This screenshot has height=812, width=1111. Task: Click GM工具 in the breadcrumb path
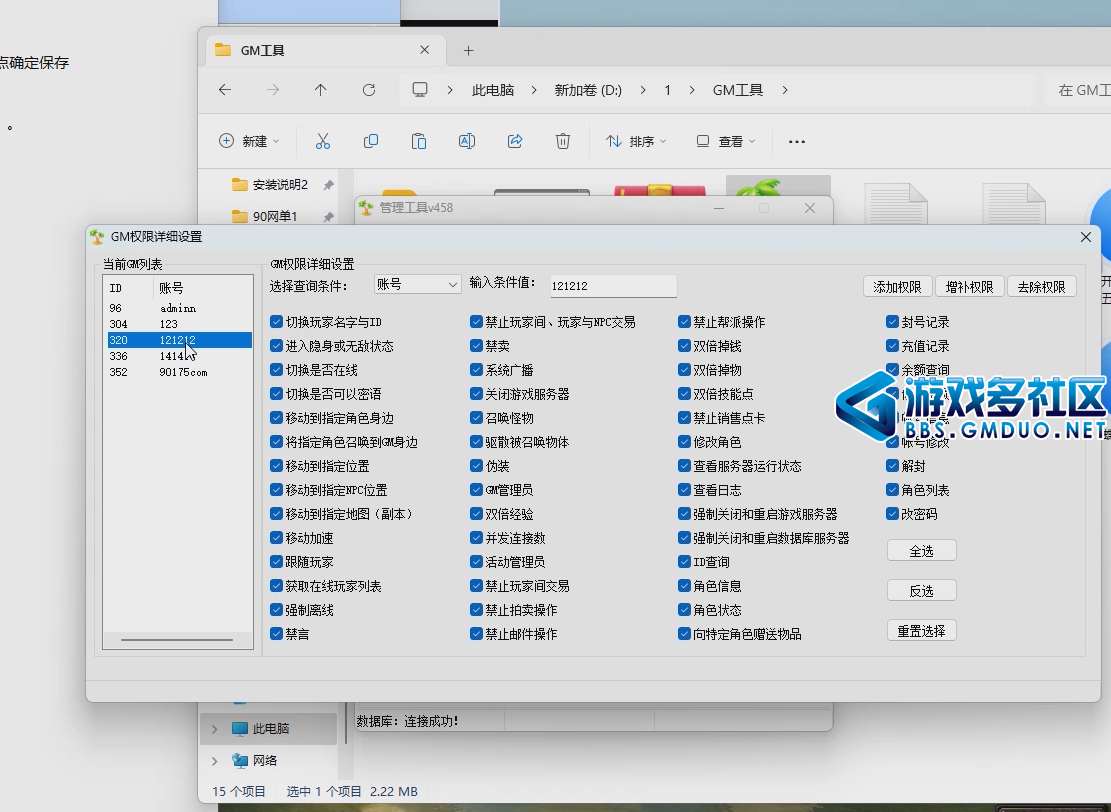point(738,90)
